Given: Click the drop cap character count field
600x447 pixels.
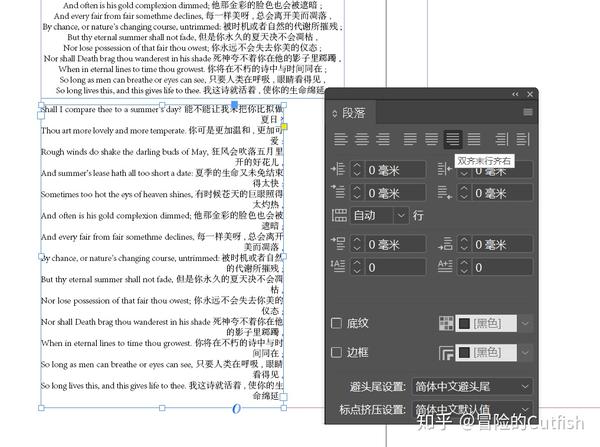Looking at the screenshot, I should (x=502, y=268).
